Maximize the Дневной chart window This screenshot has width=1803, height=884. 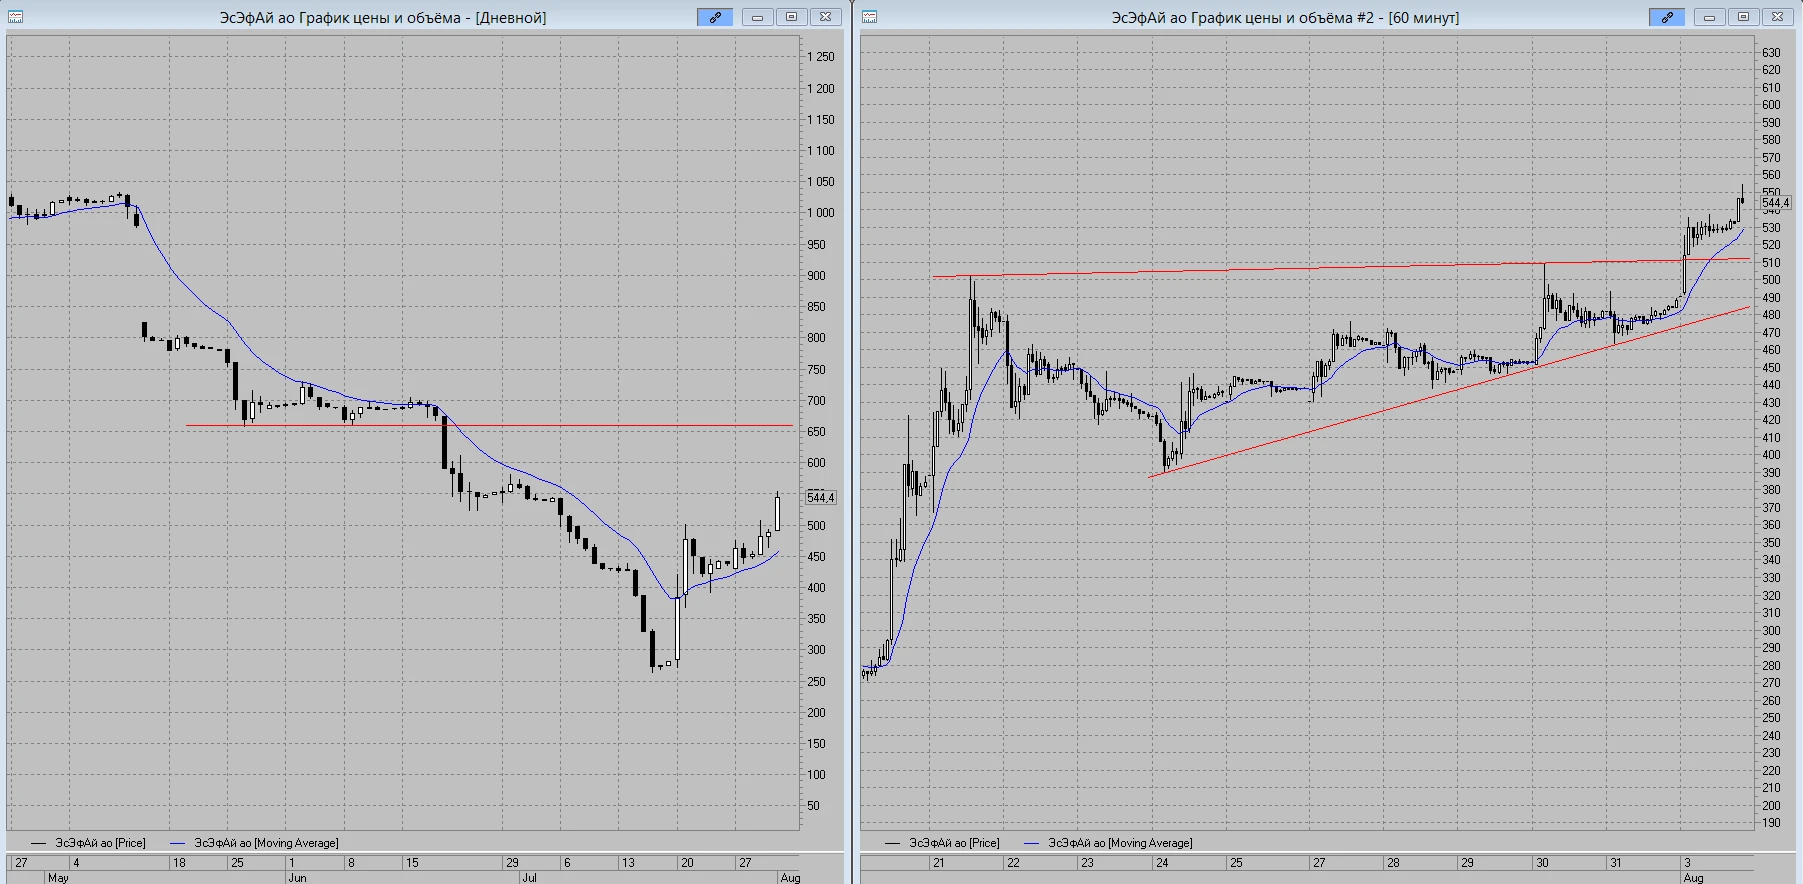point(791,17)
